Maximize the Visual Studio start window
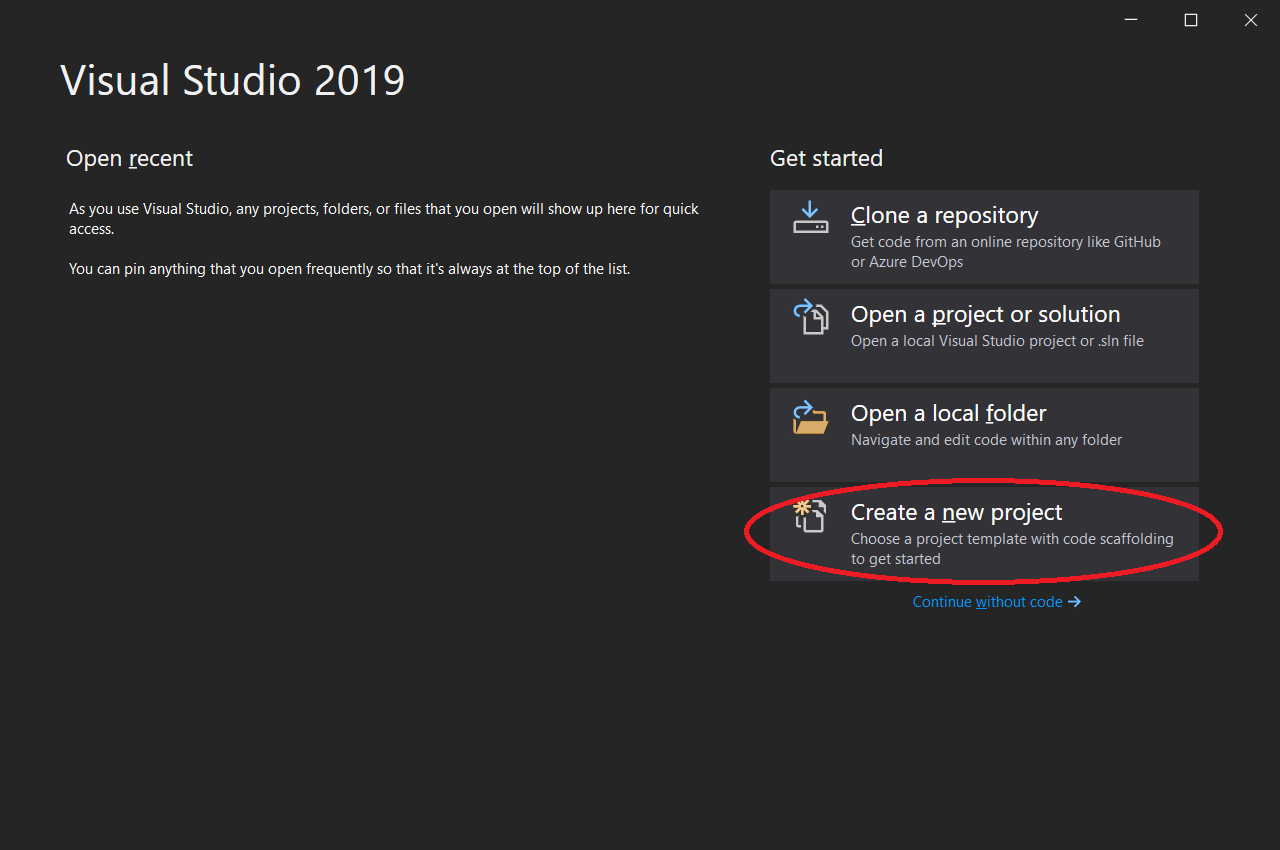Viewport: 1280px width, 850px height. tap(1190, 19)
